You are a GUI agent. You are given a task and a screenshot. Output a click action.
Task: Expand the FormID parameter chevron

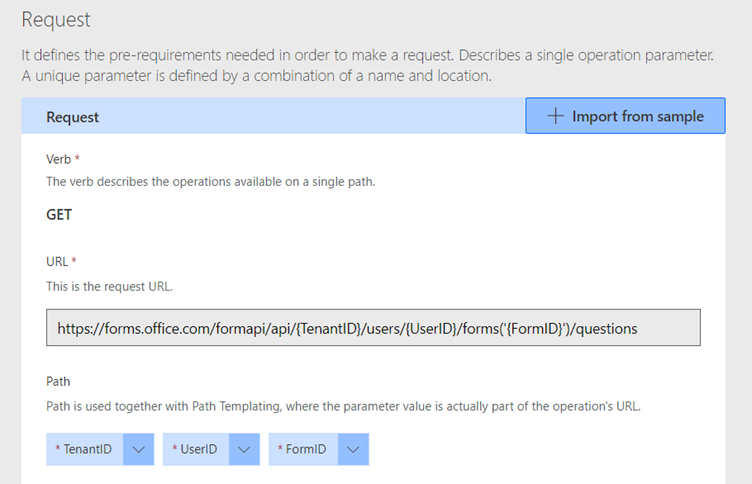pyautogui.click(x=353, y=449)
